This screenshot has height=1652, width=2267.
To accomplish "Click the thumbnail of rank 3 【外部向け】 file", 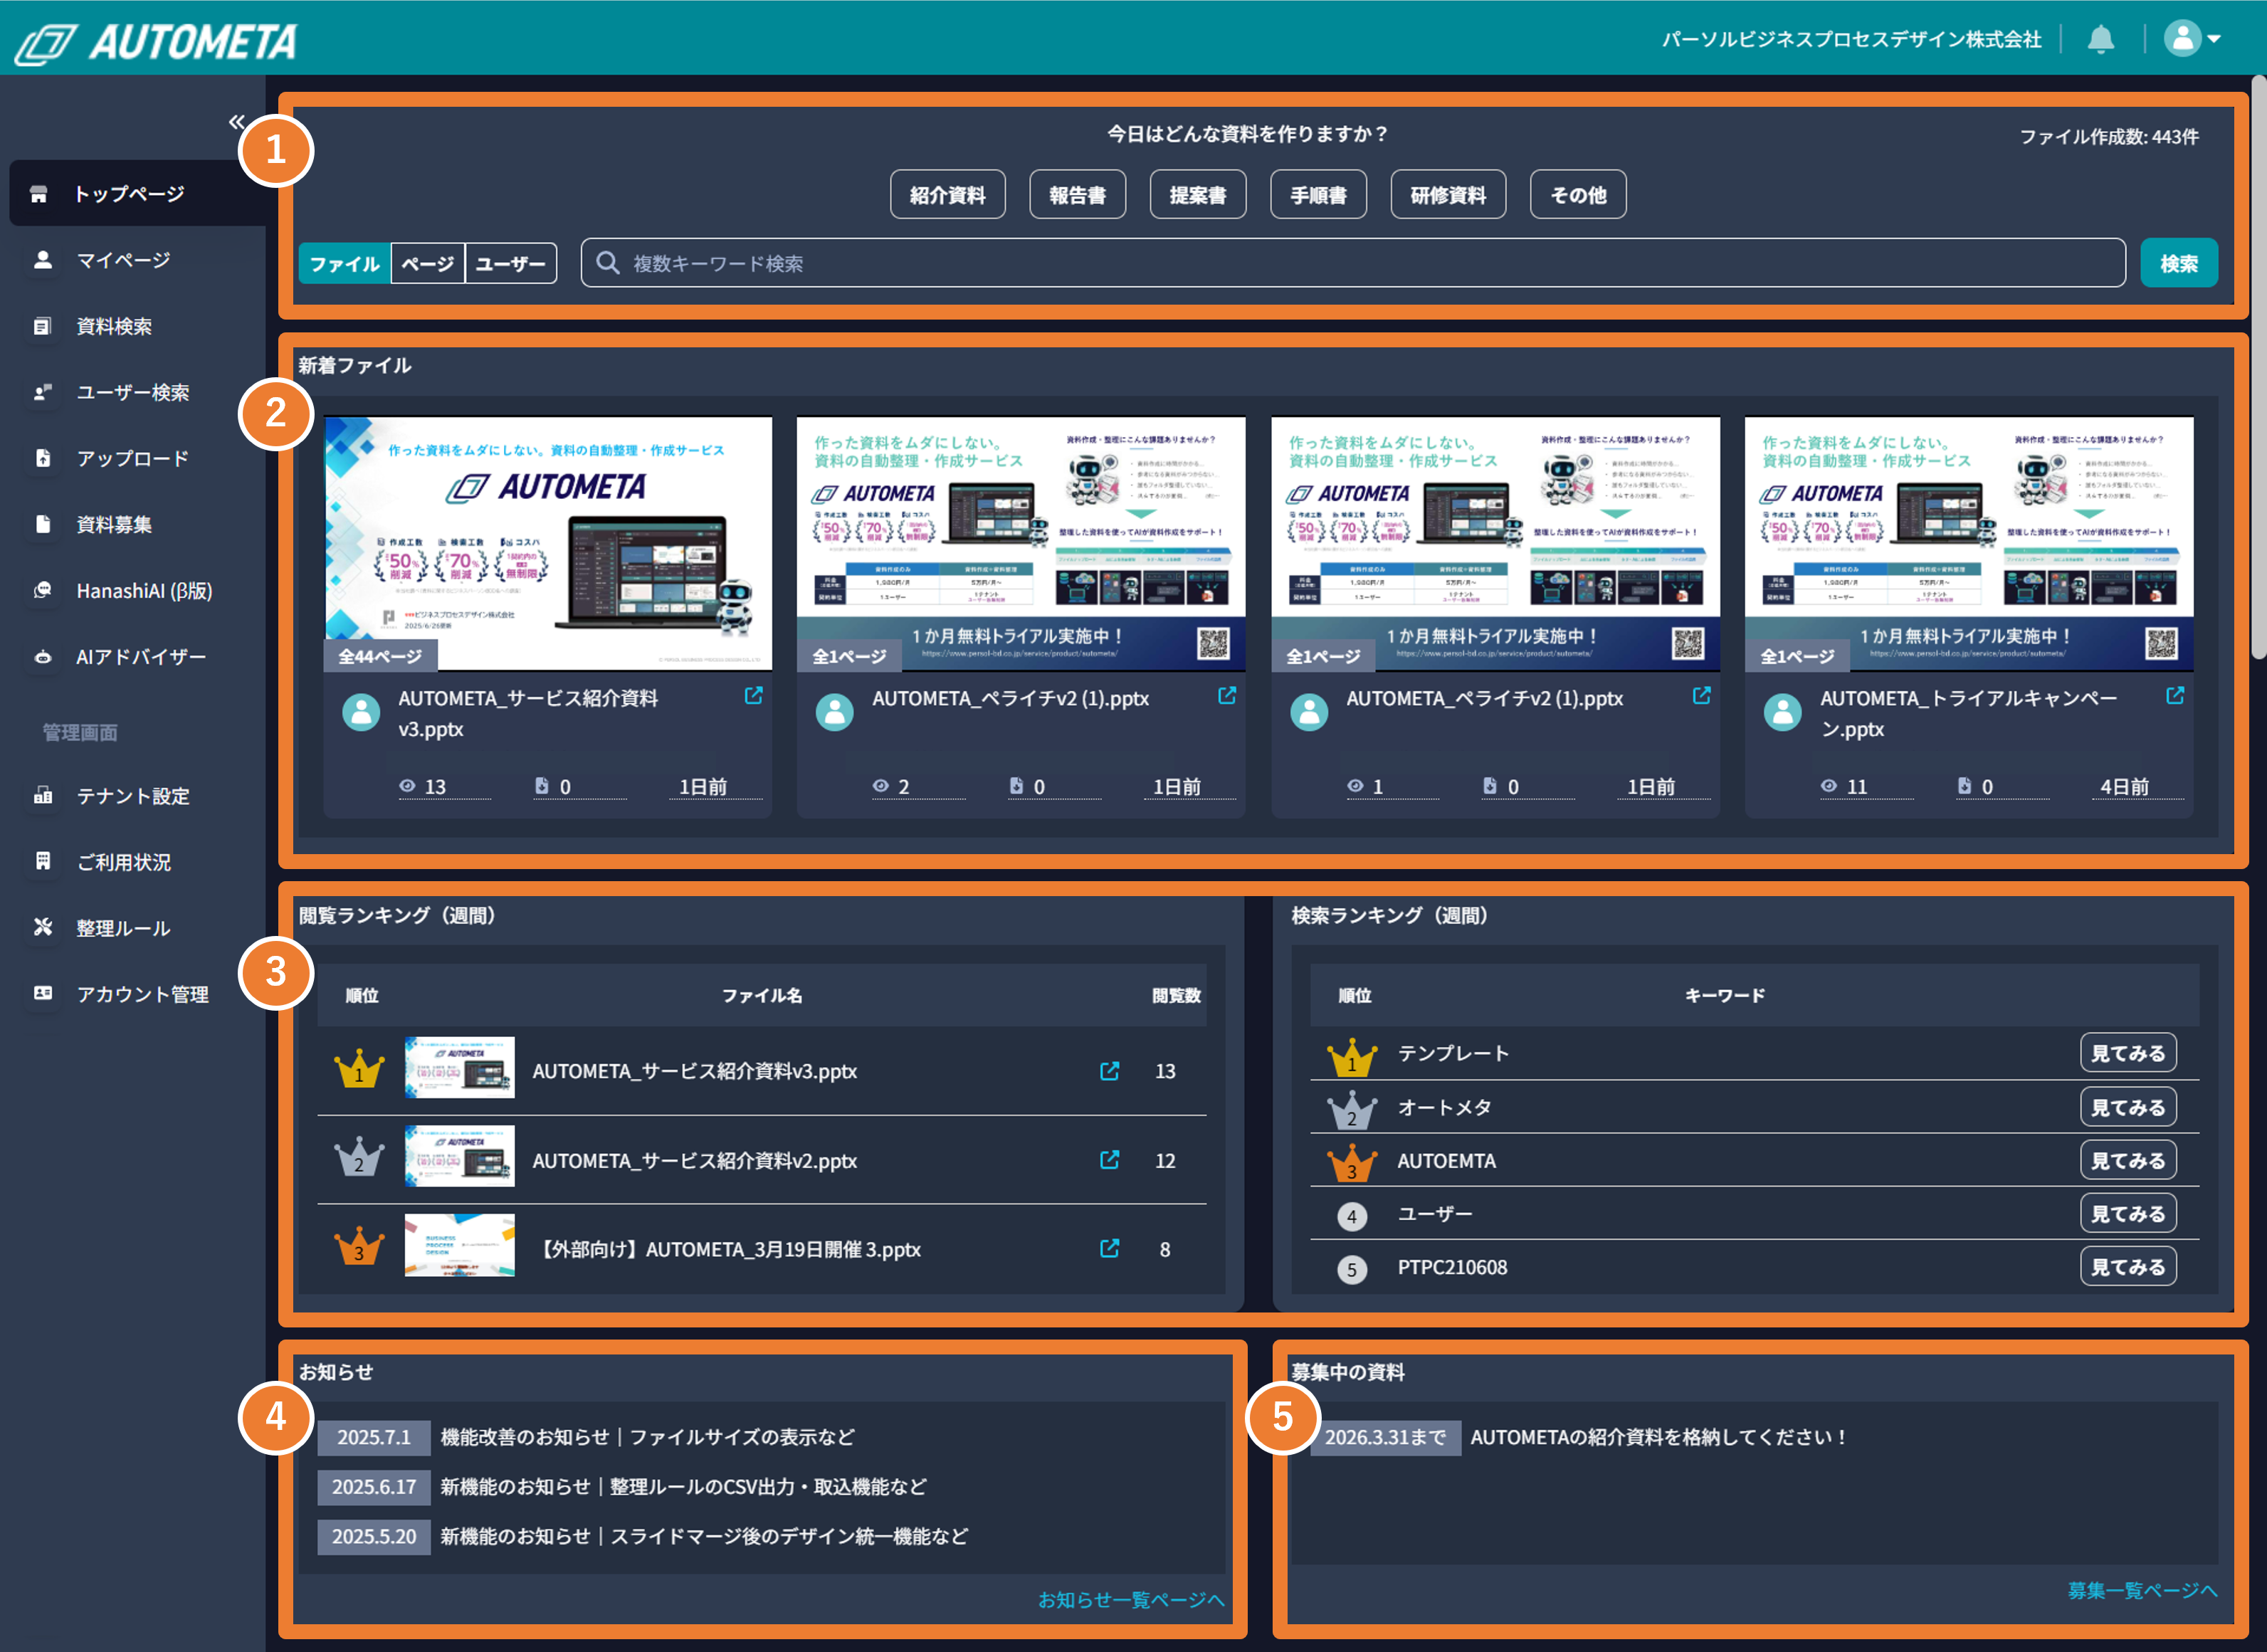I will pyautogui.click(x=459, y=1245).
